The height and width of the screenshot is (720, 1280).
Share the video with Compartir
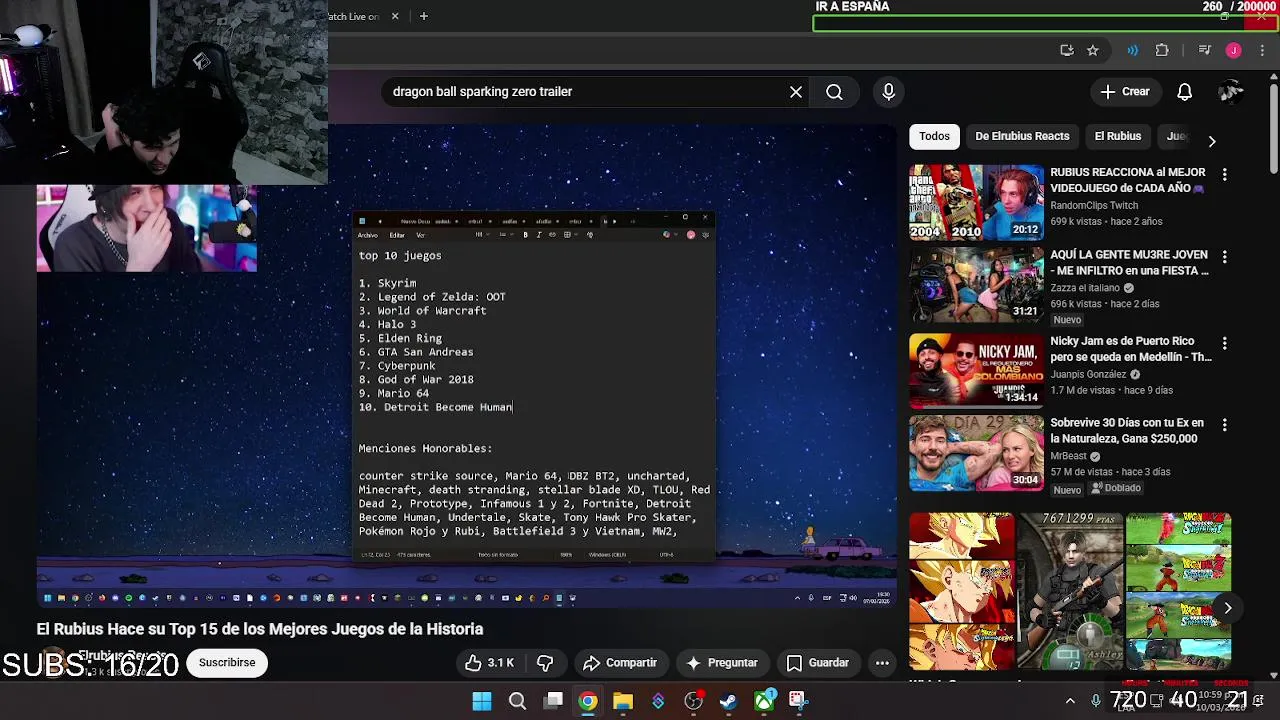click(x=620, y=663)
